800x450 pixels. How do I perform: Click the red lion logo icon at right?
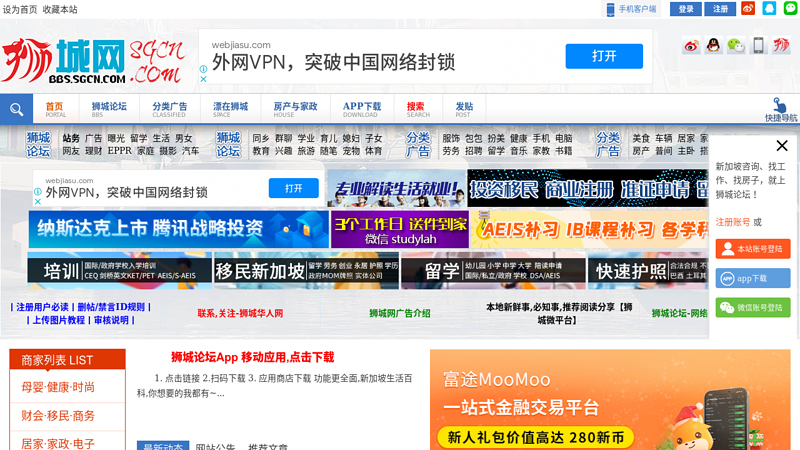tap(781, 46)
